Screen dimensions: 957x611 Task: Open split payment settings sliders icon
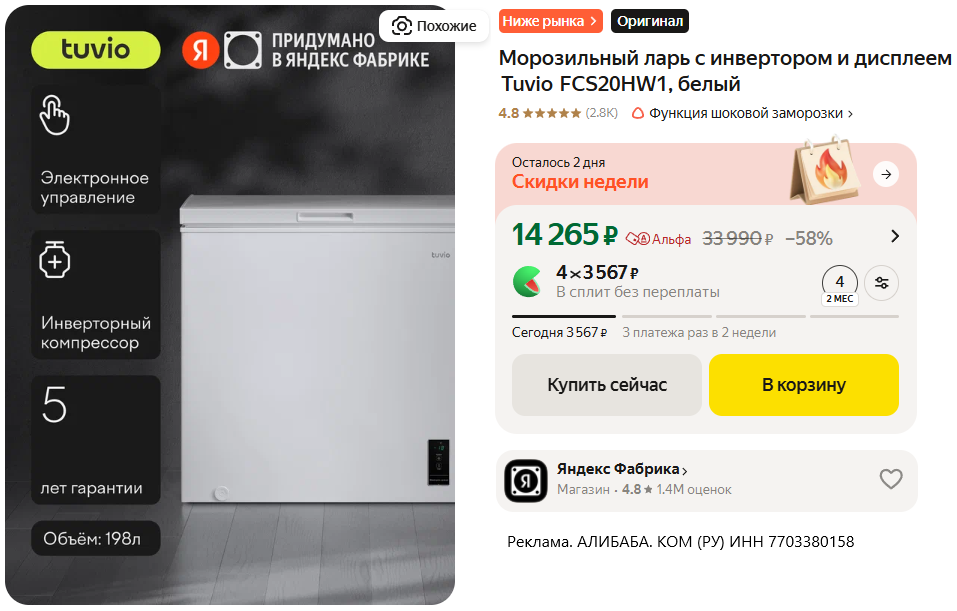pyautogui.click(x=881, y=283)
